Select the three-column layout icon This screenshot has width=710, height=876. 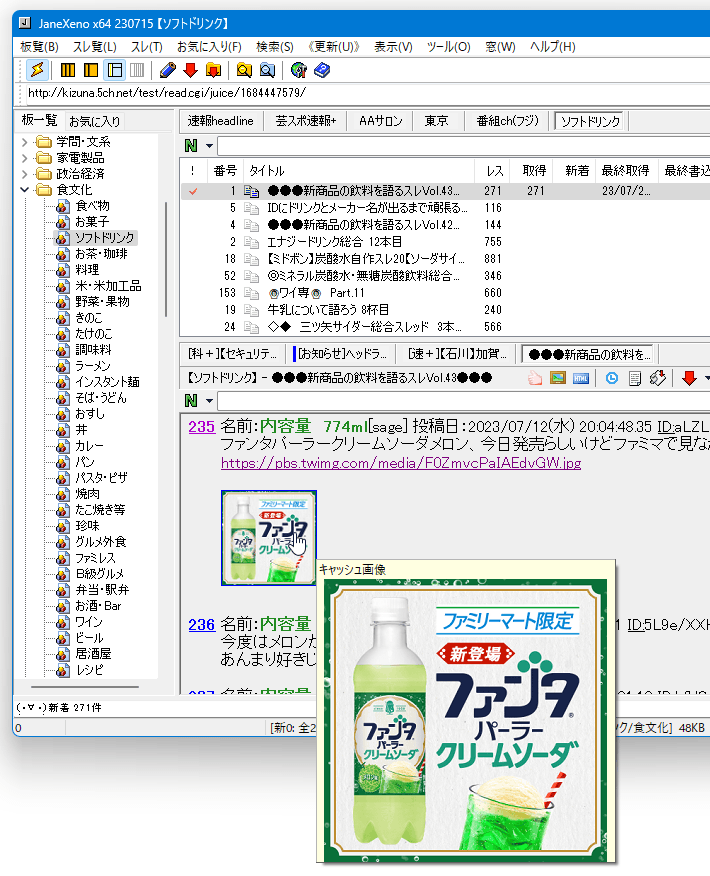(68, 70)
